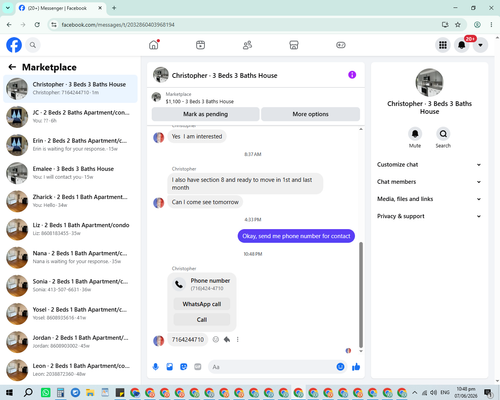This screenshot has height=400, width=500.
Task: Send a thumbs-up like
Action: click(356, 367)
